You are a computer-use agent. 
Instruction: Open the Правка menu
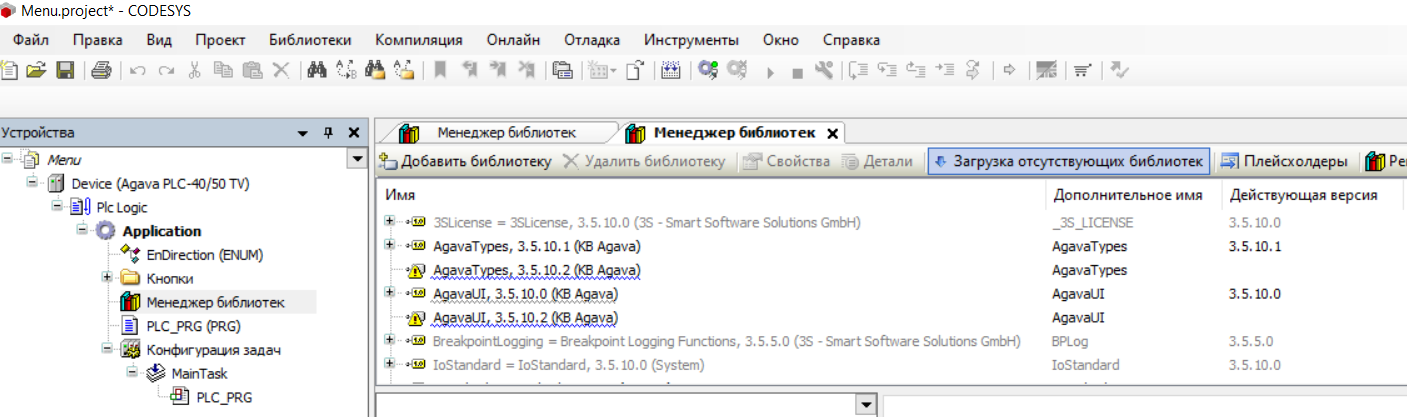tap(98, 40)
